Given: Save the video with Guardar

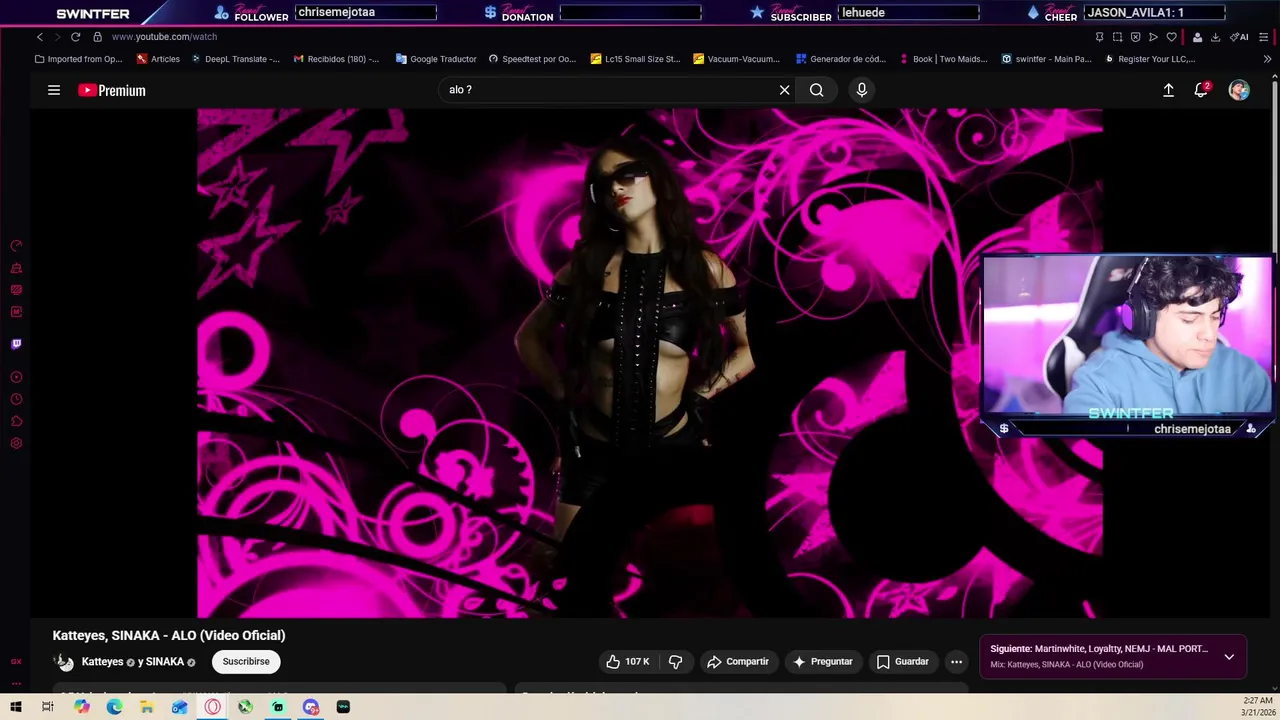Looking at the screenshot, I should [903, 661].
